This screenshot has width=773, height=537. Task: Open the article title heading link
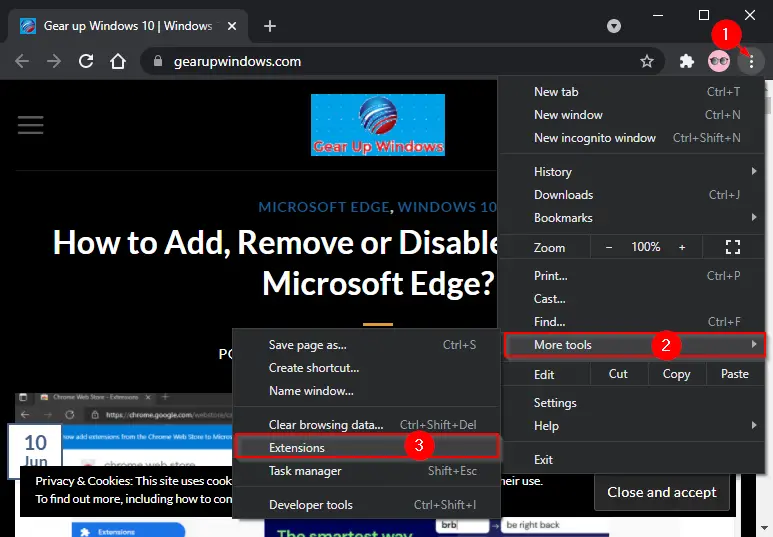point(276,263)
